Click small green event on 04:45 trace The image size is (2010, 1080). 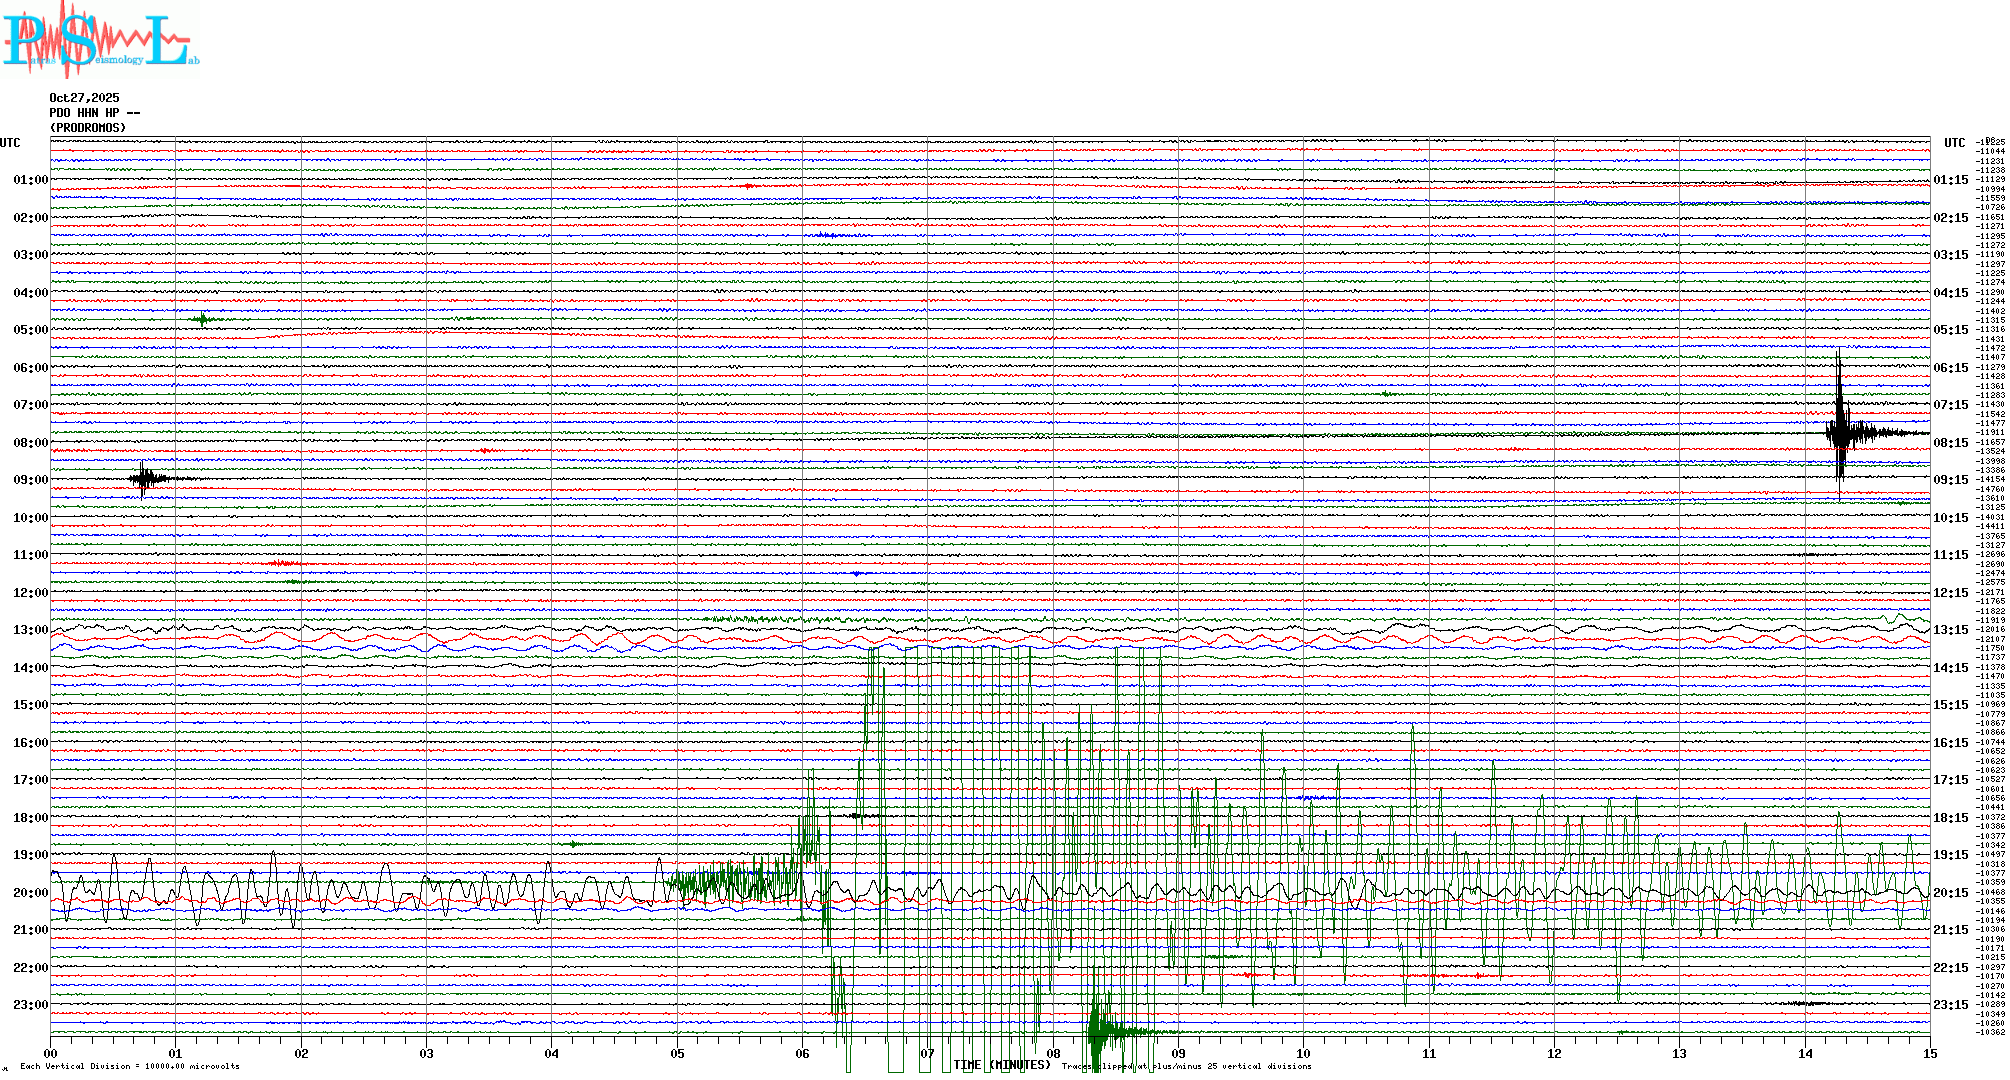tap(203, 320)
